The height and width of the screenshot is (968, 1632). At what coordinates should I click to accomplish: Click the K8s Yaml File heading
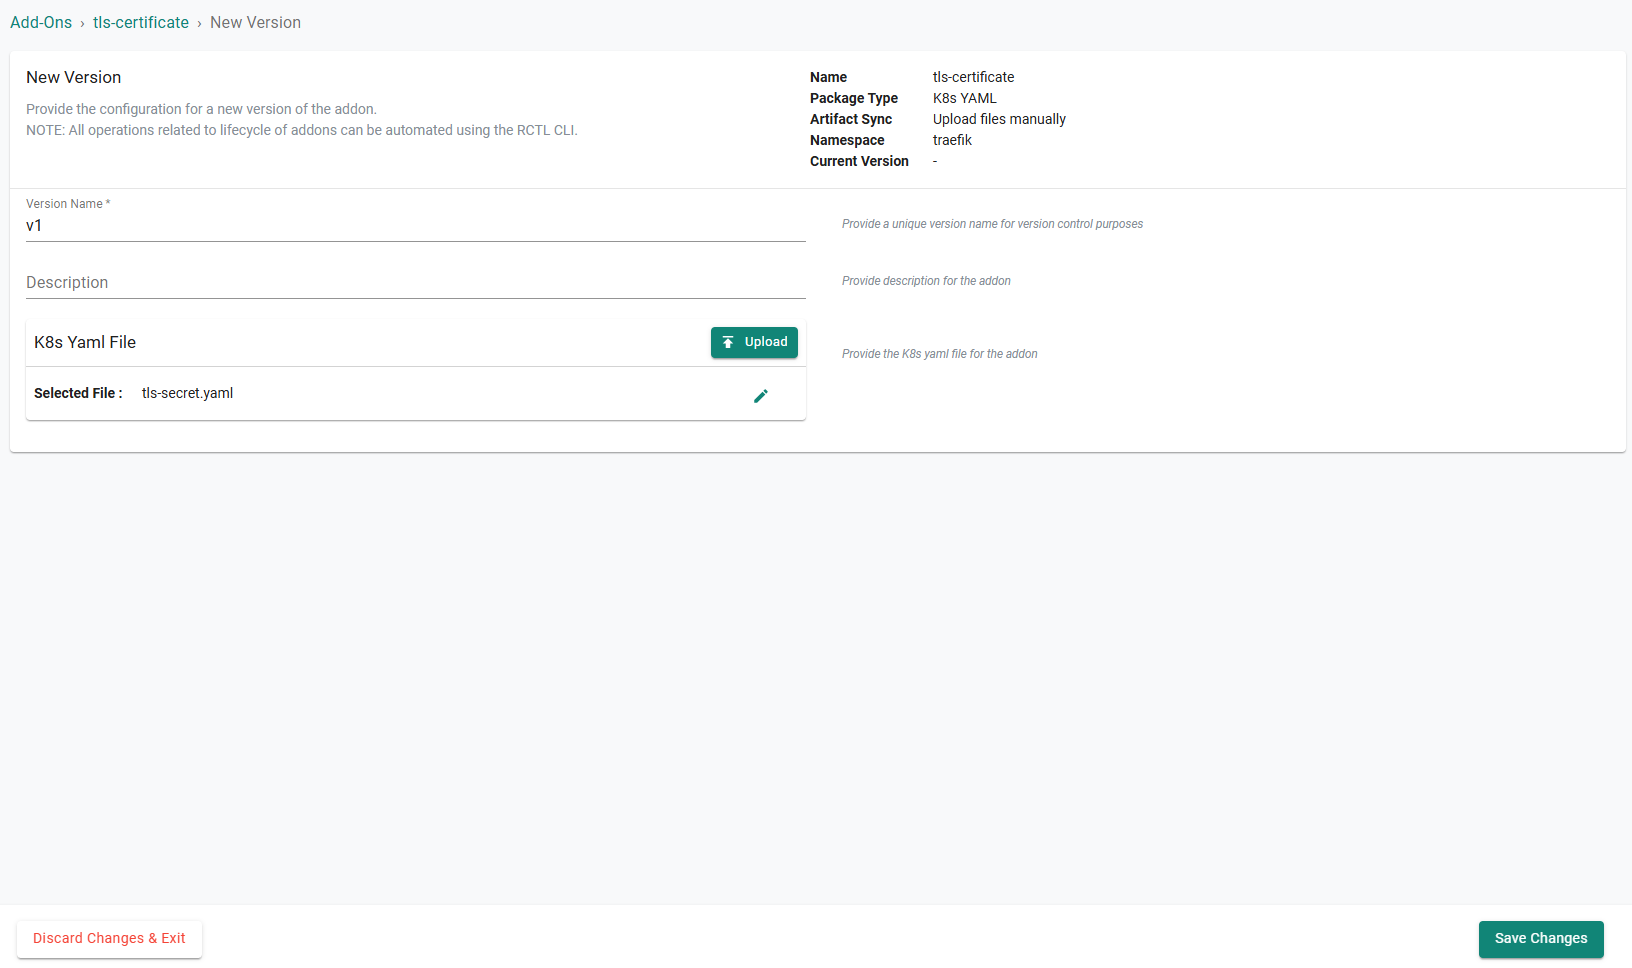[x=85, y=342]
